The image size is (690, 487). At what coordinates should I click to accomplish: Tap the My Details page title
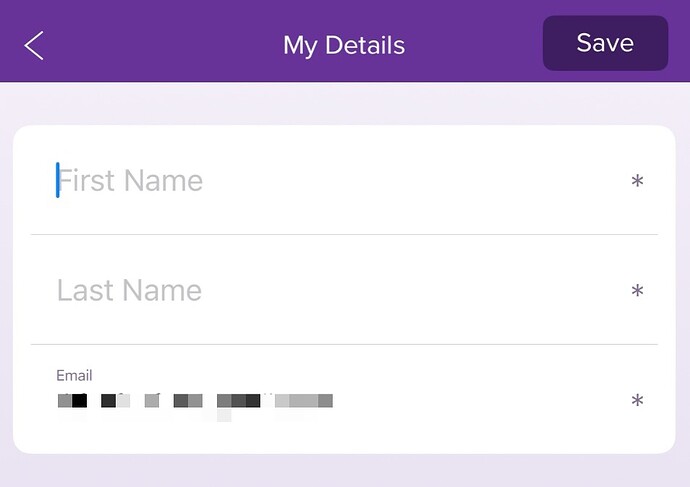pyautogui.click(x=344, y=45)
